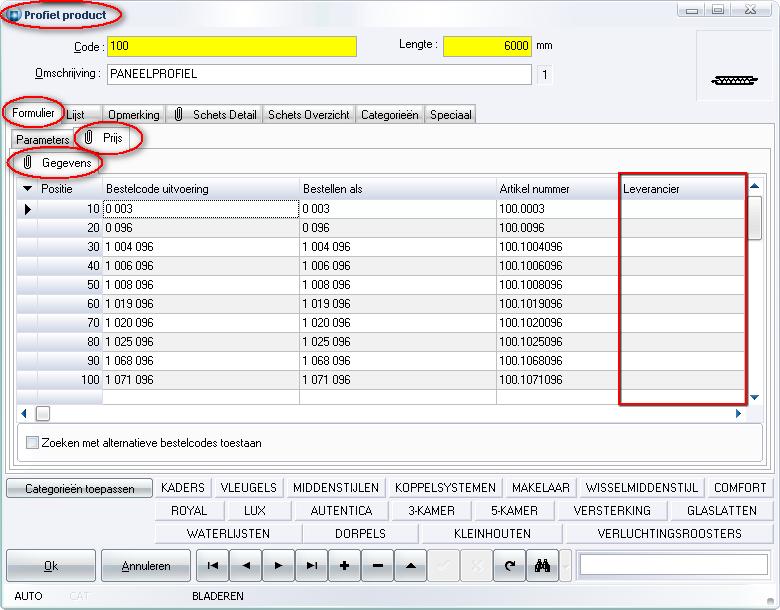The image size is (780, 610).
Task: Select the COMFORT category
Action: pos(740,488)
